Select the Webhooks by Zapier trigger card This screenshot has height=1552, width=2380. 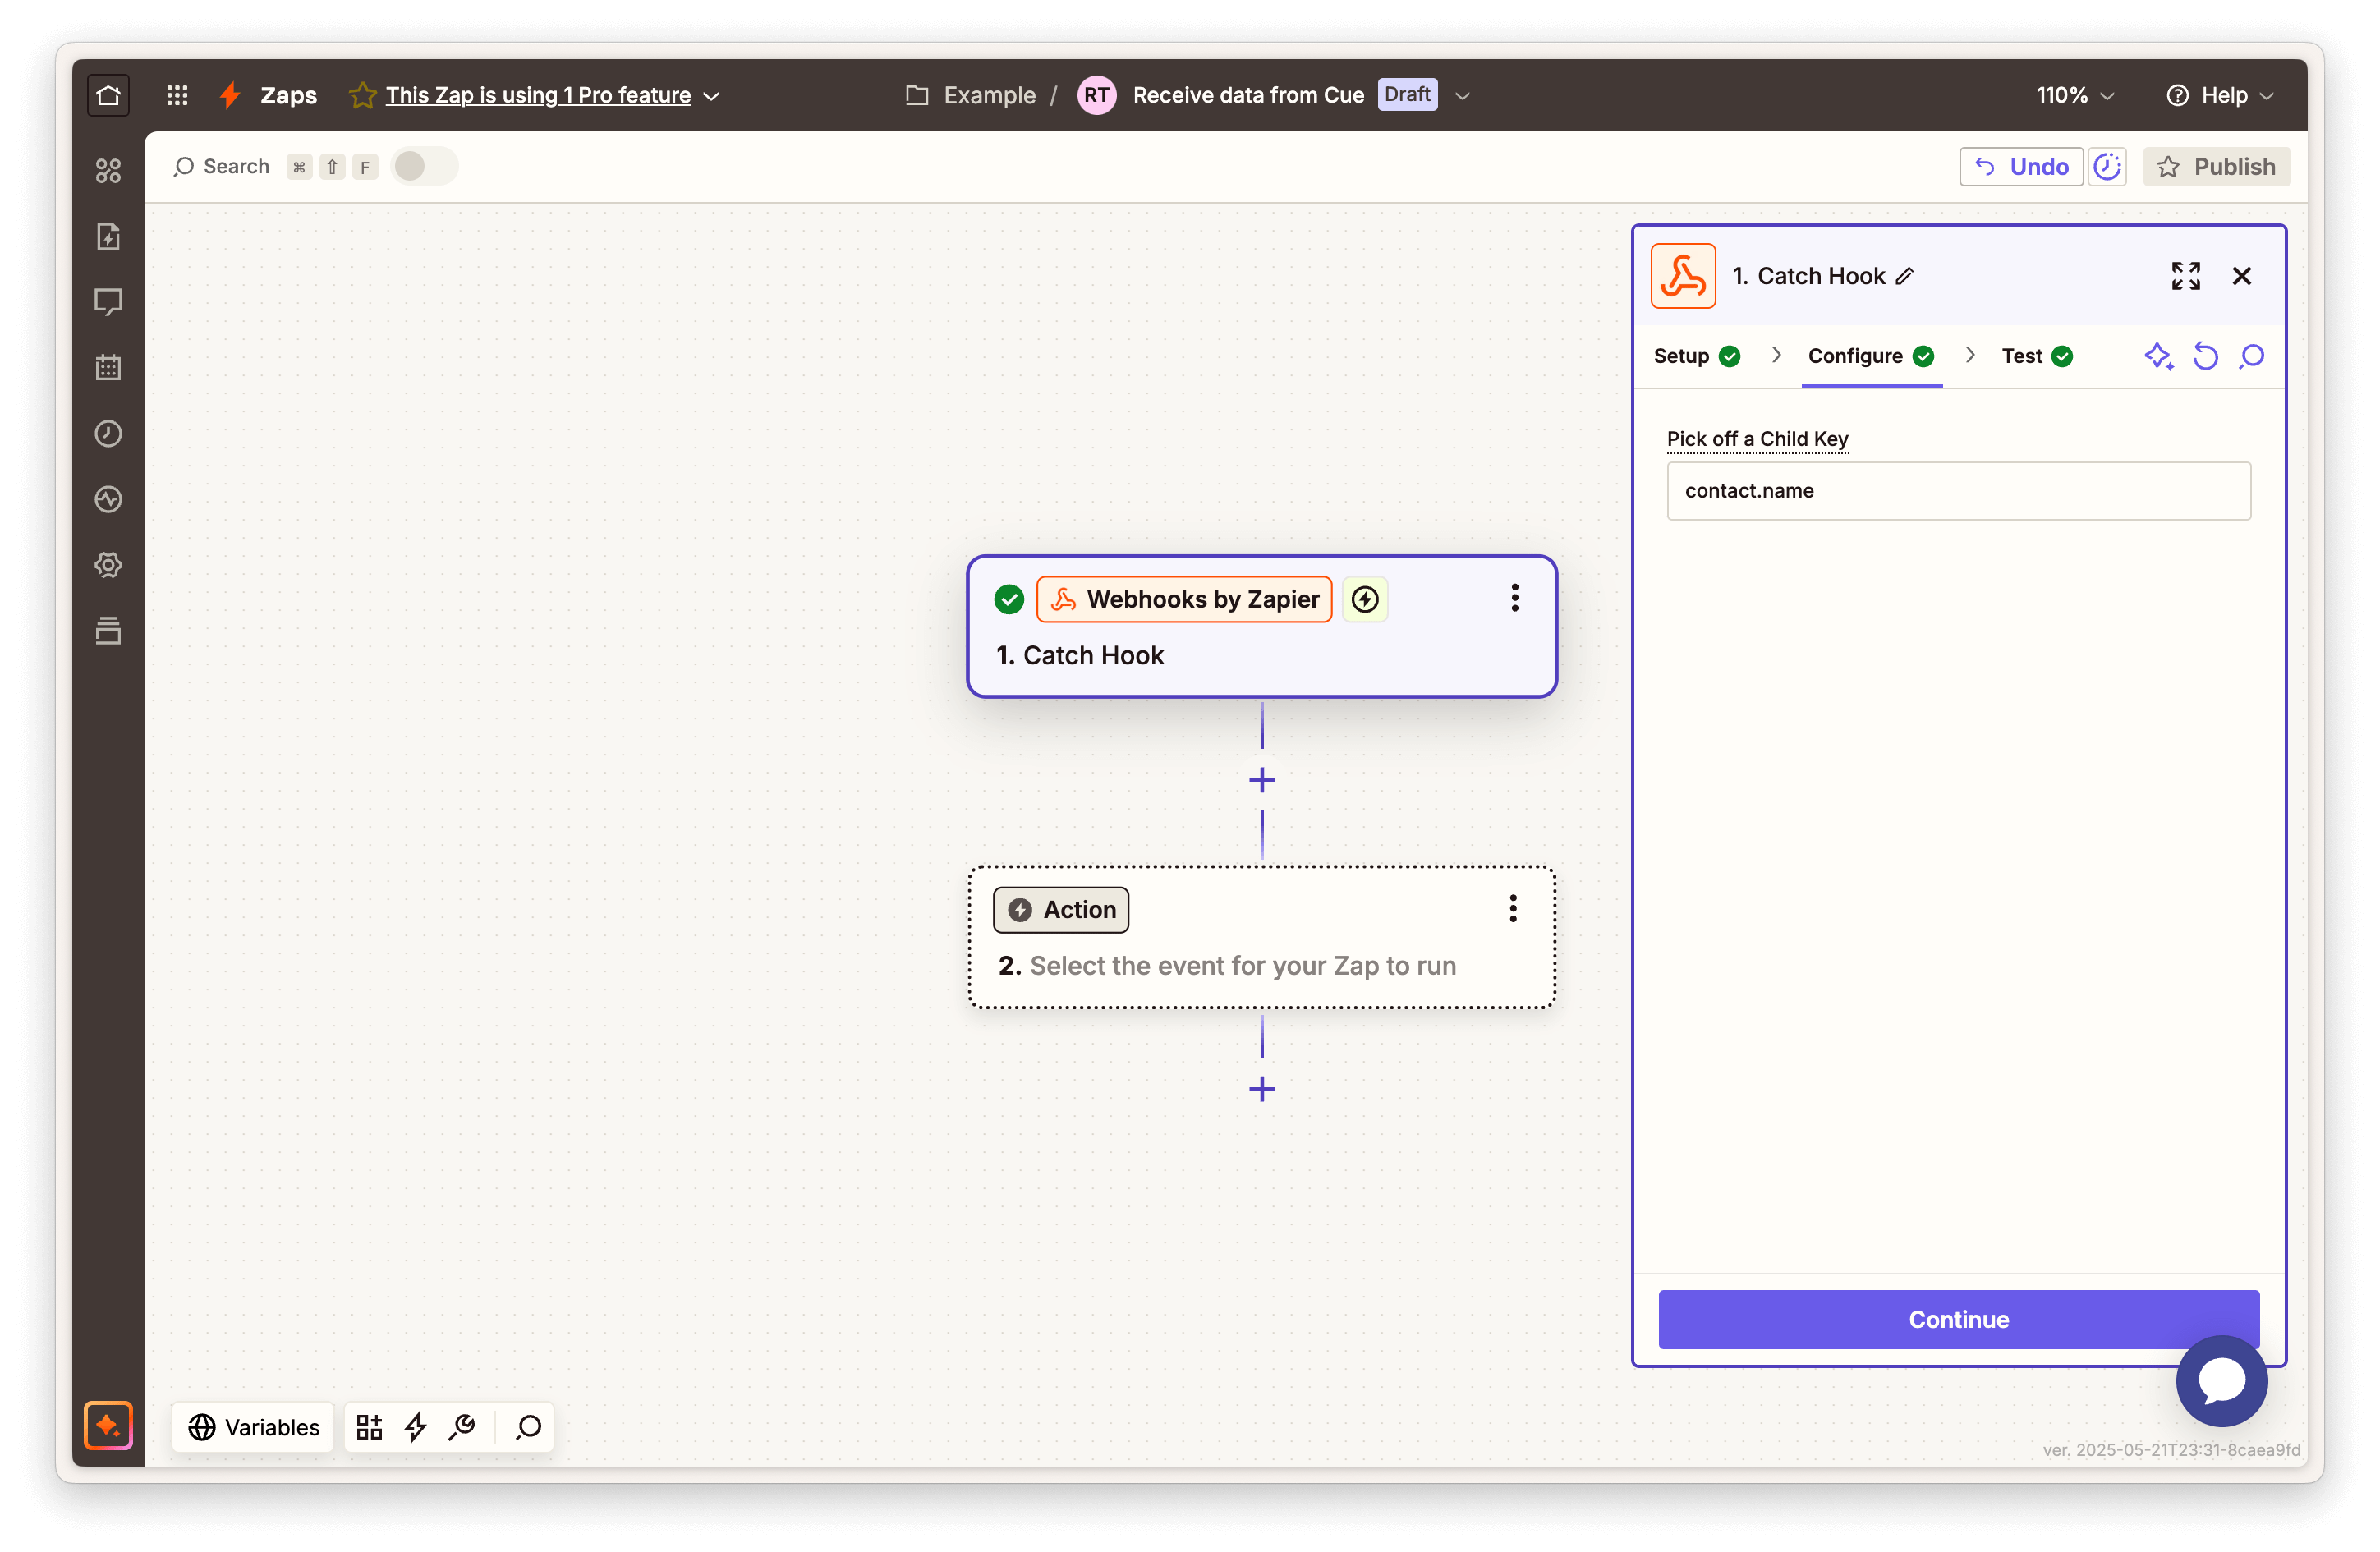tap(1261, 627)
